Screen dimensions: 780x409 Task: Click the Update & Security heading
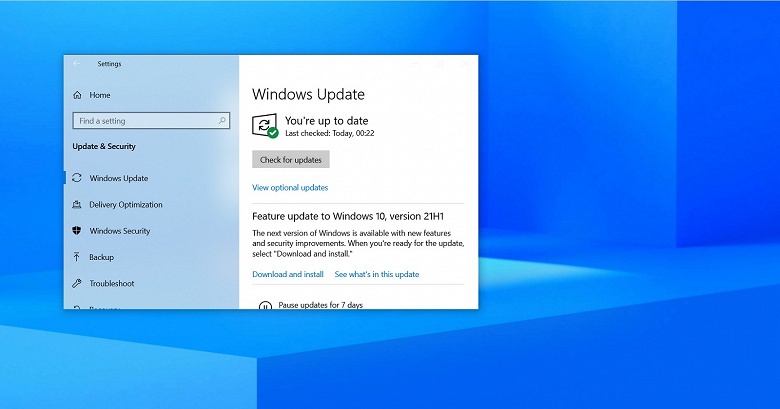pyautogui.click(x=104, y=146)
